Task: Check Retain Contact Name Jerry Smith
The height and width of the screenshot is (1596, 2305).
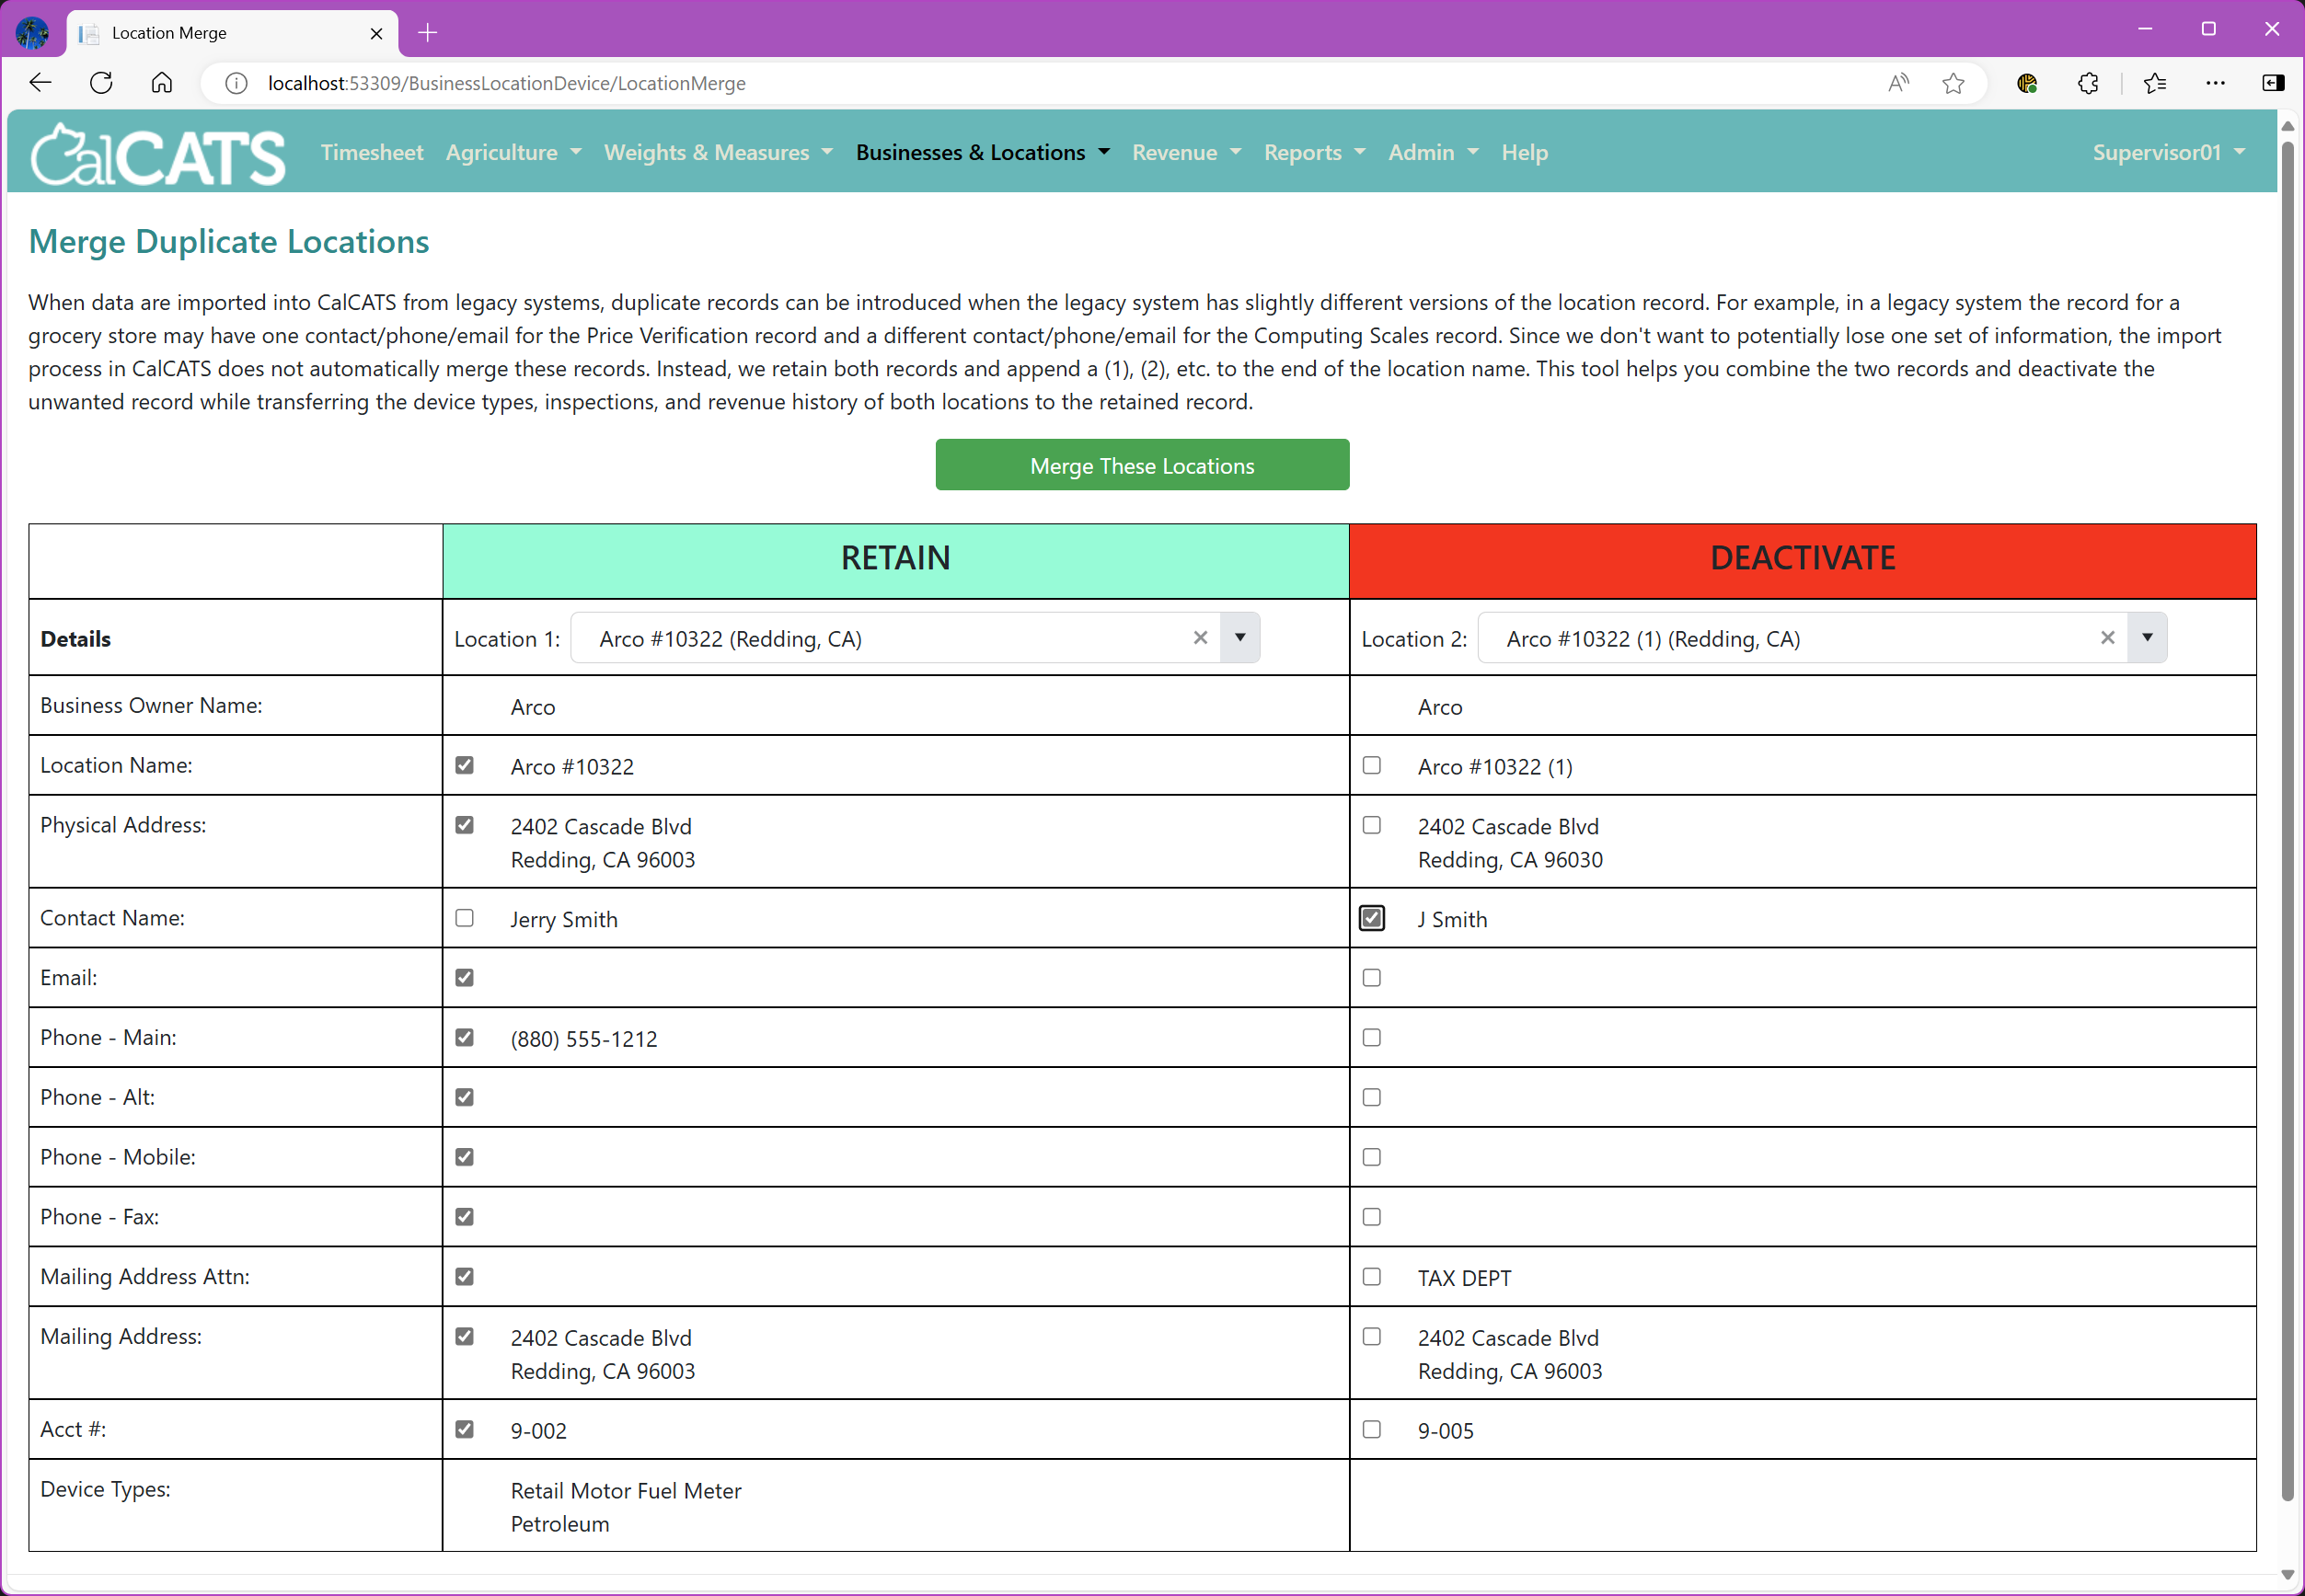Action: coord(464,918)
